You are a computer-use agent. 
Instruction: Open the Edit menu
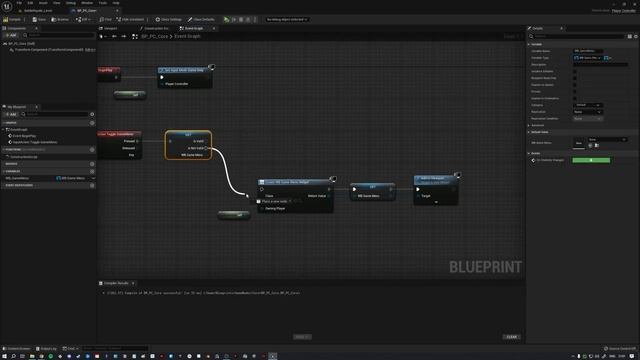pyautogui.click(x=30, y=3)
